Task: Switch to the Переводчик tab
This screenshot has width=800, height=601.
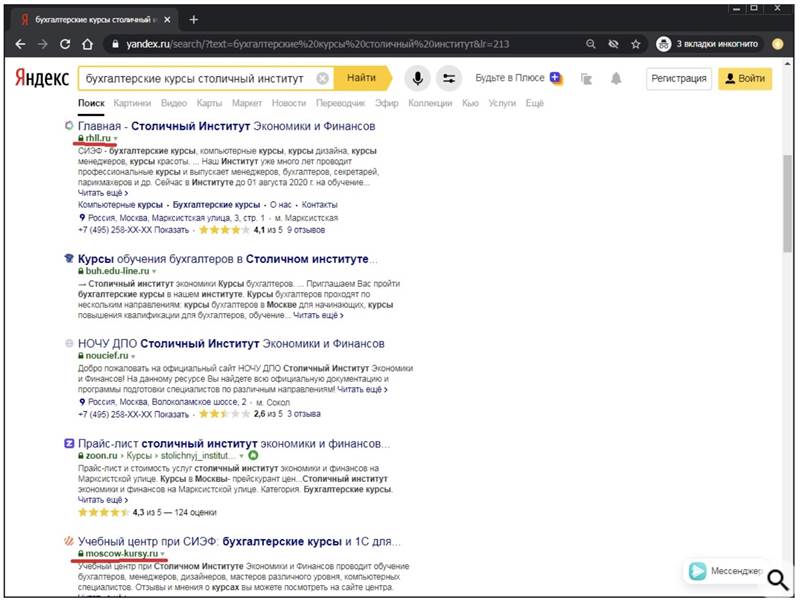Action: (x=340, y=103)
